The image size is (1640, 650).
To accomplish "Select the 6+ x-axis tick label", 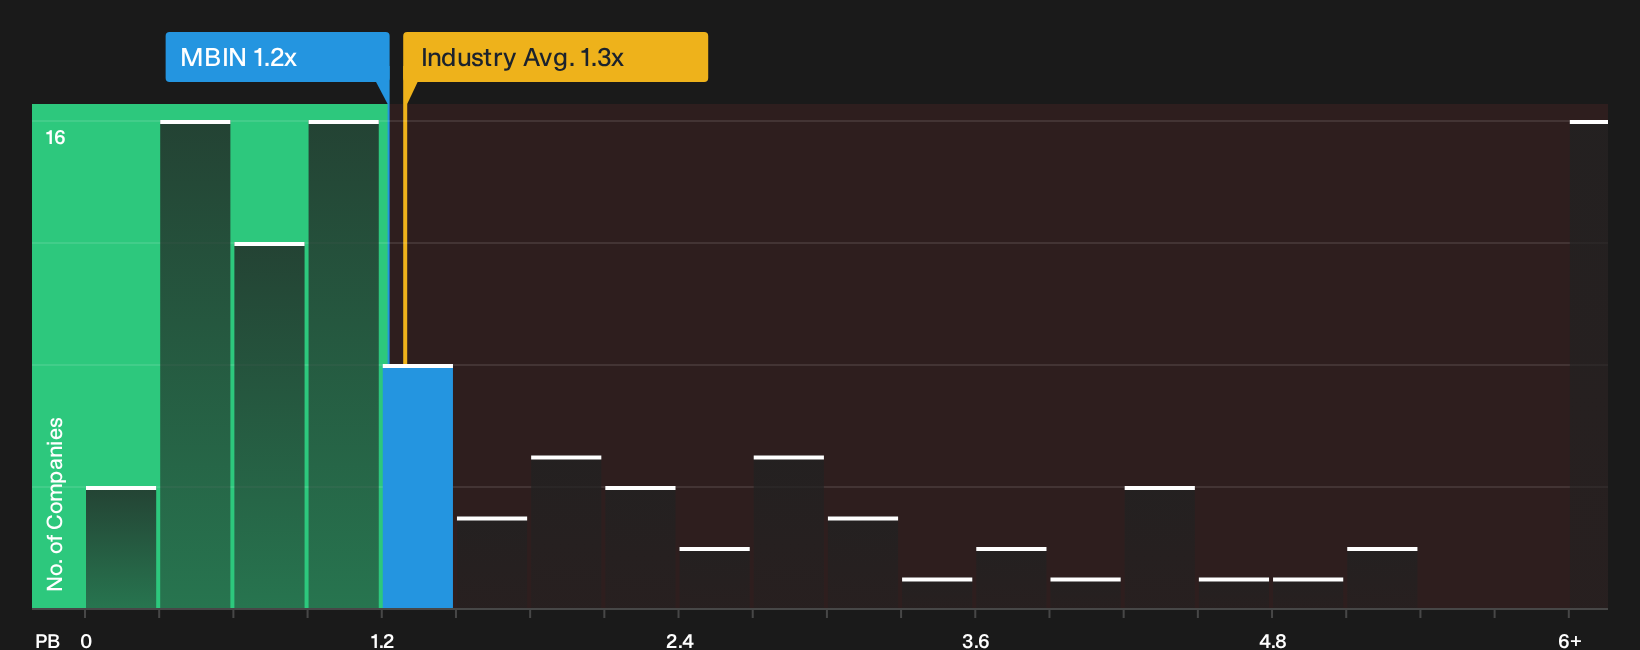I will coord(1570,641).
